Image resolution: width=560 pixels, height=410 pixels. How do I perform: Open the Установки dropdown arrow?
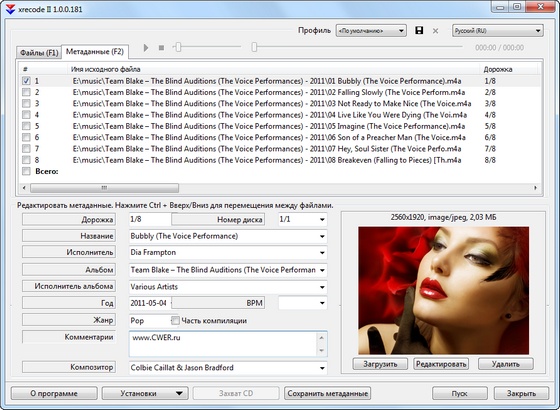click(179, 394)
